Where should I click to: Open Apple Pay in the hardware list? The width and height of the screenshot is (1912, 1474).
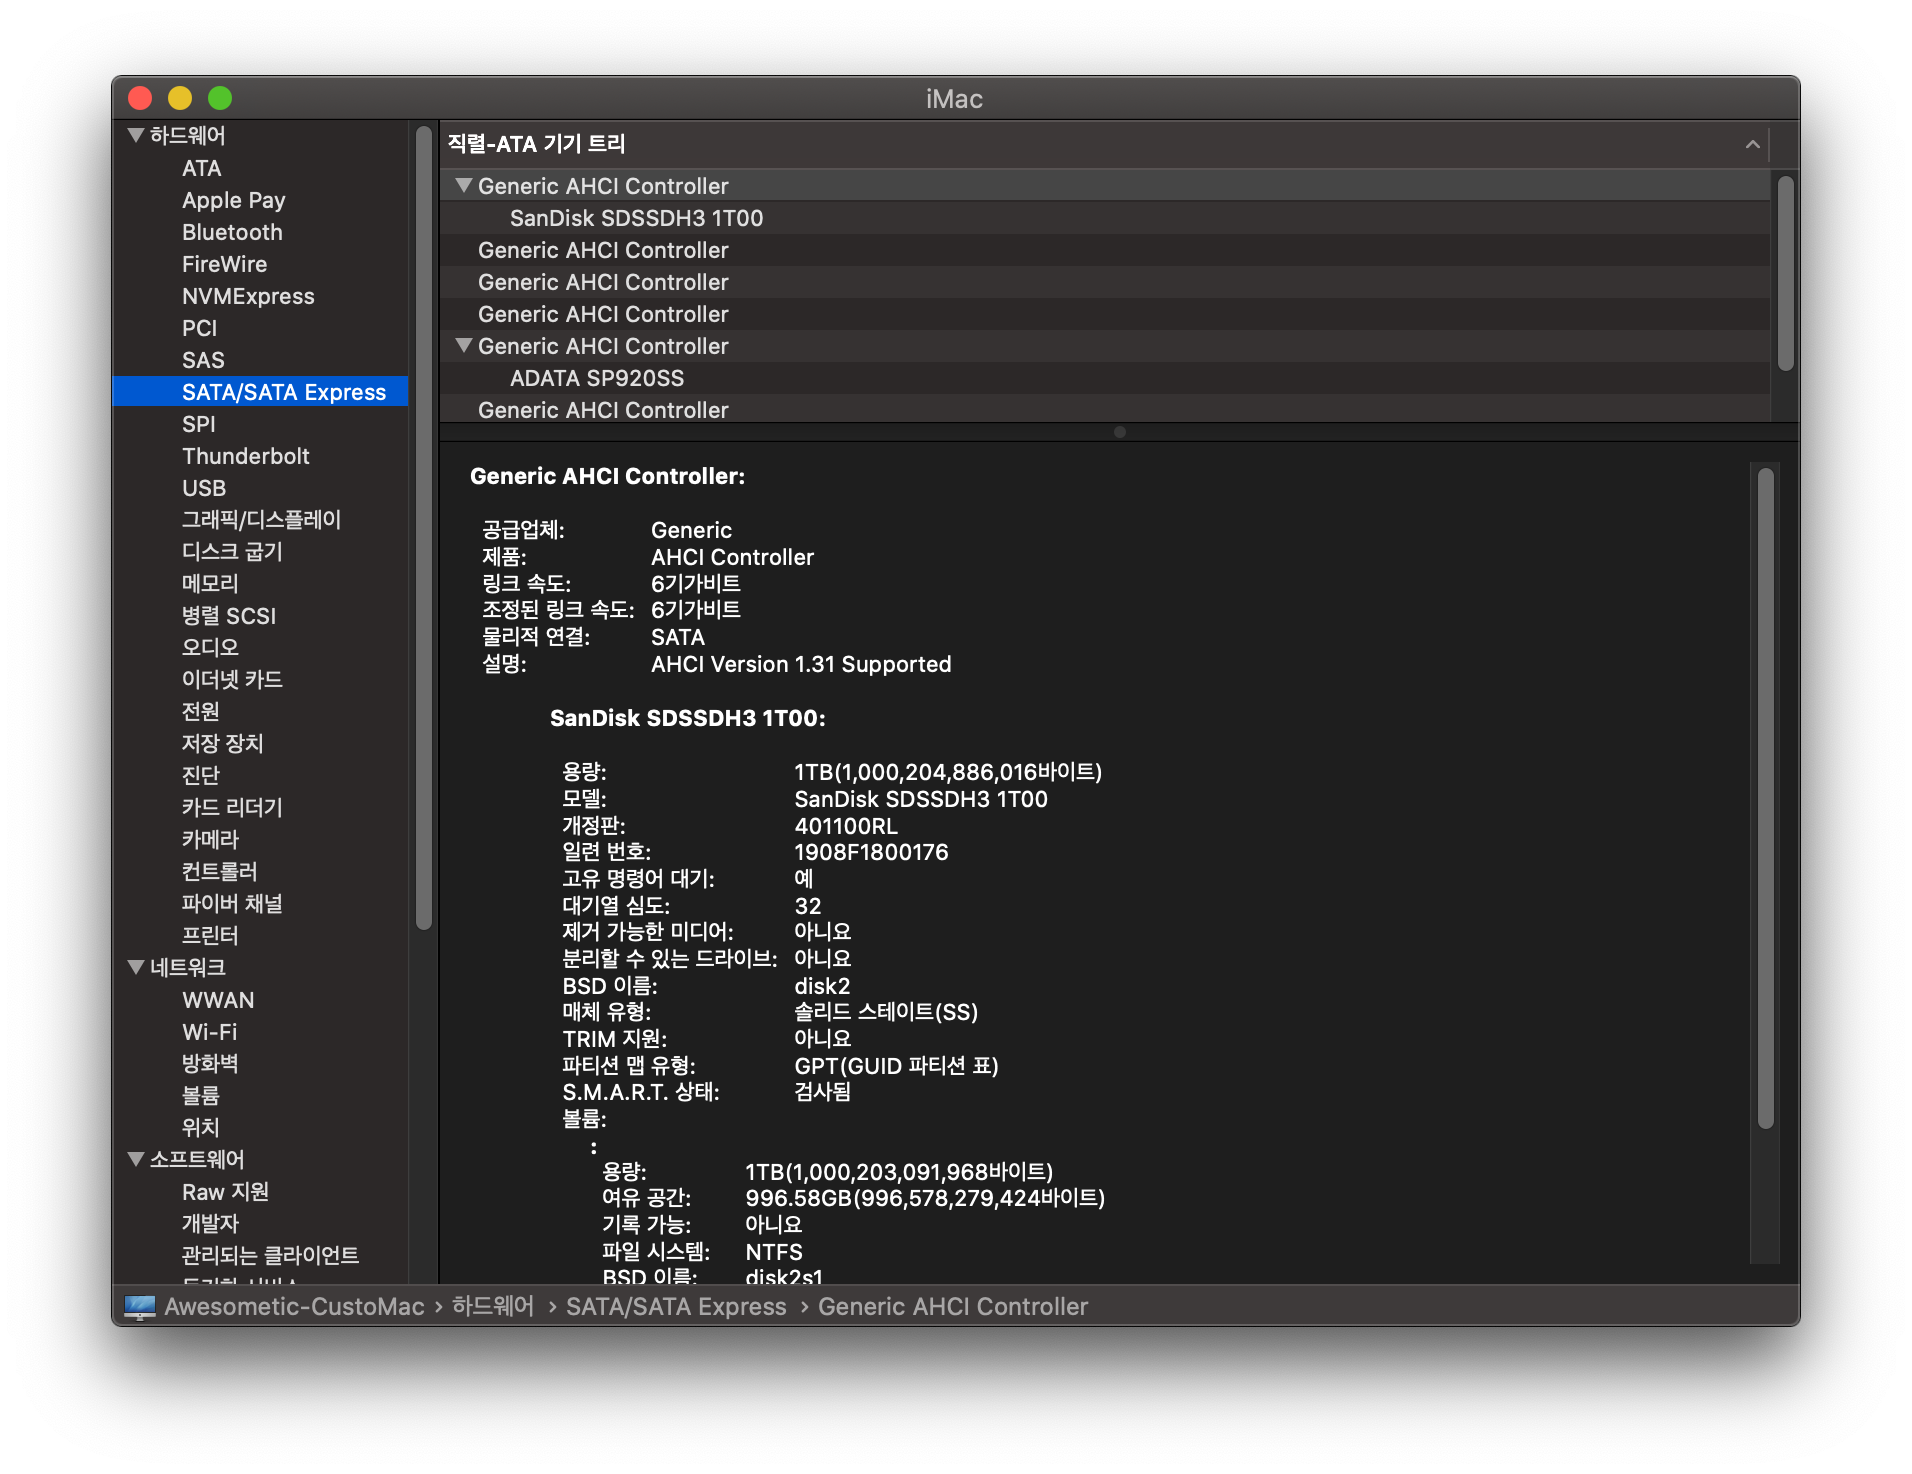[234, 200]
